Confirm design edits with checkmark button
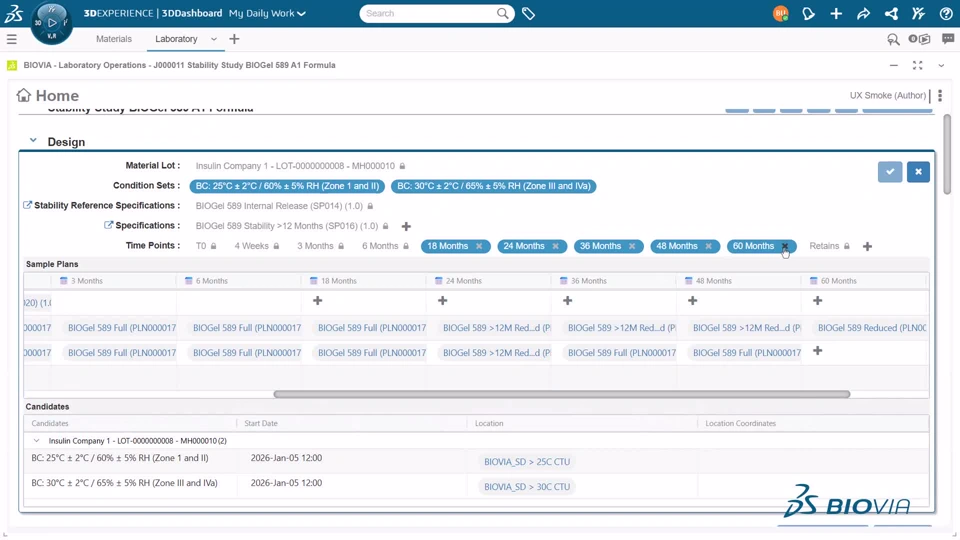 pos(890,172)
